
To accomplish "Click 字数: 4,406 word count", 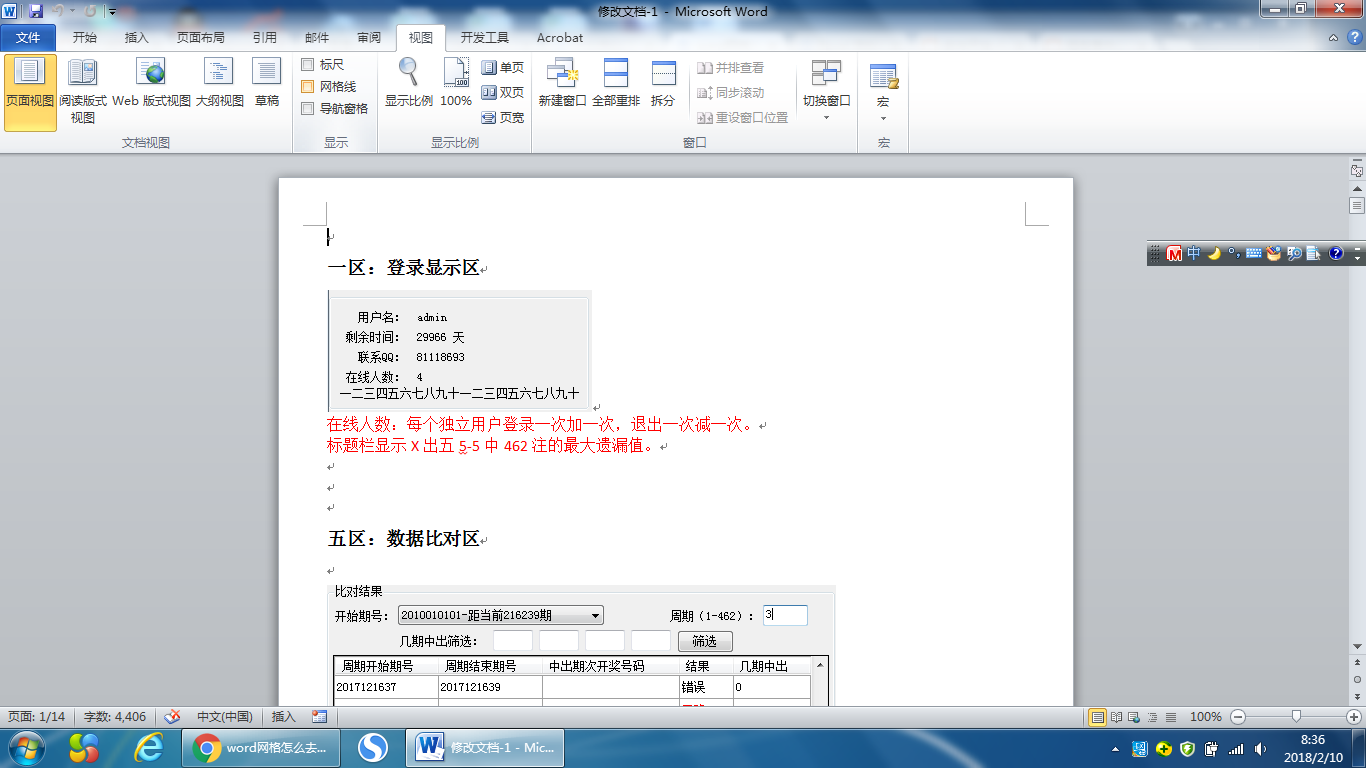I will point(115,716).
